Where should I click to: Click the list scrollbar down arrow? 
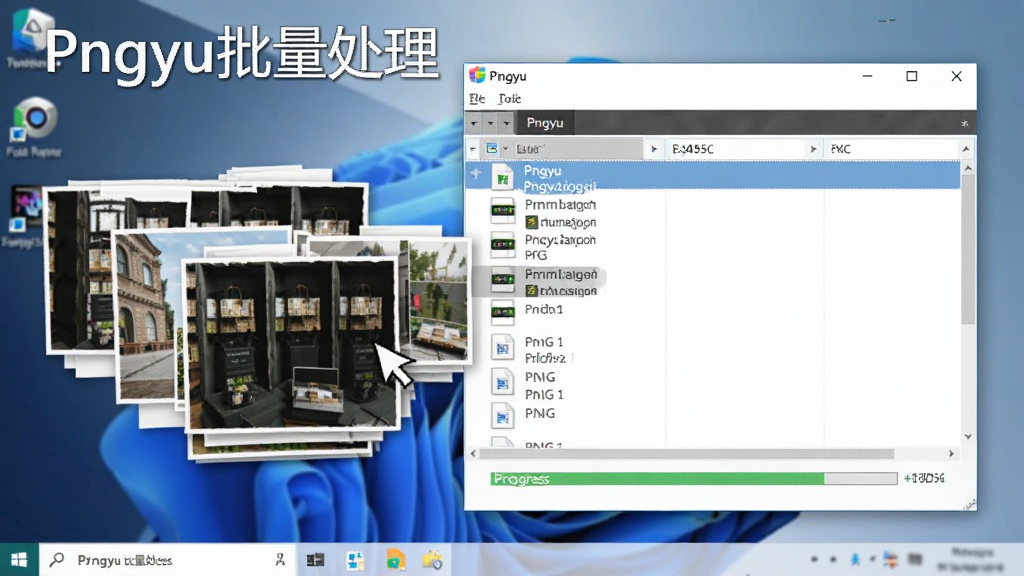[x=968, y=436]
